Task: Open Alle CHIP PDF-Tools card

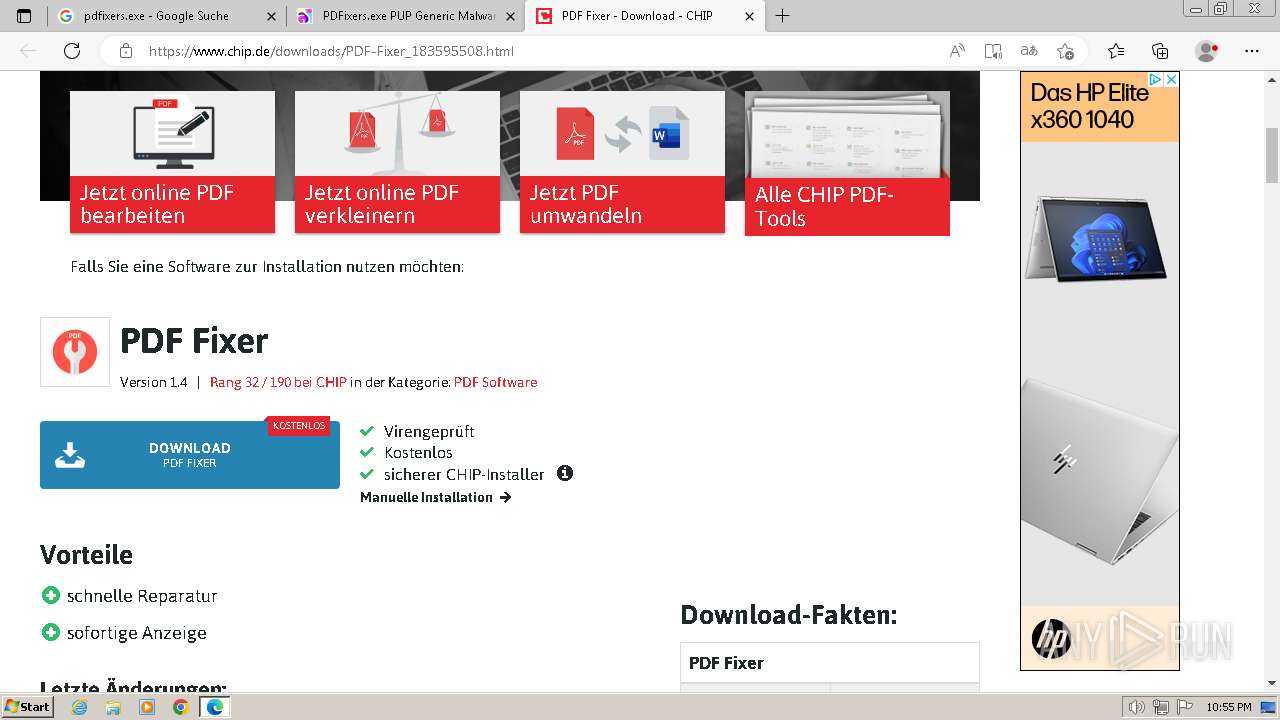Action: point(847,164)
